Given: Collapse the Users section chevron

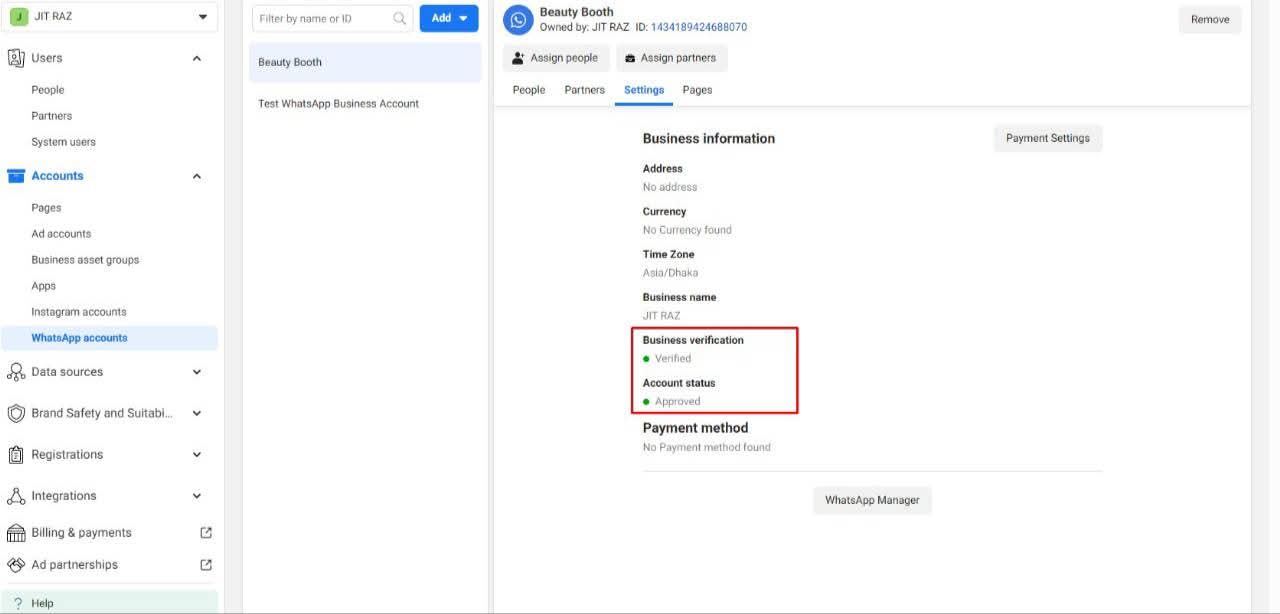Looking at the screenshot, I should tap(197, 59).
